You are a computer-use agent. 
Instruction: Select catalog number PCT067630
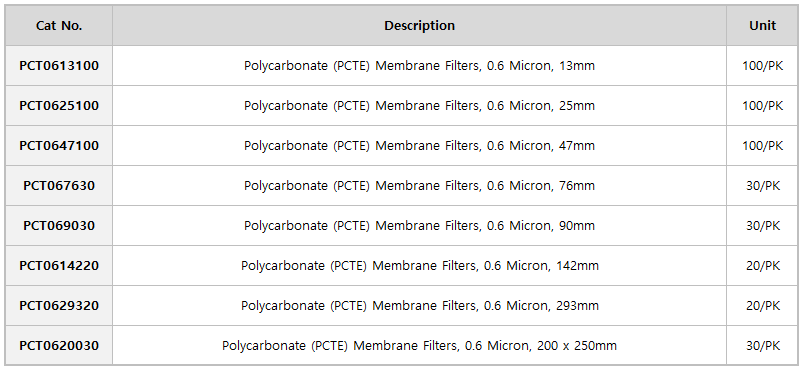click(x=59, y=185)
